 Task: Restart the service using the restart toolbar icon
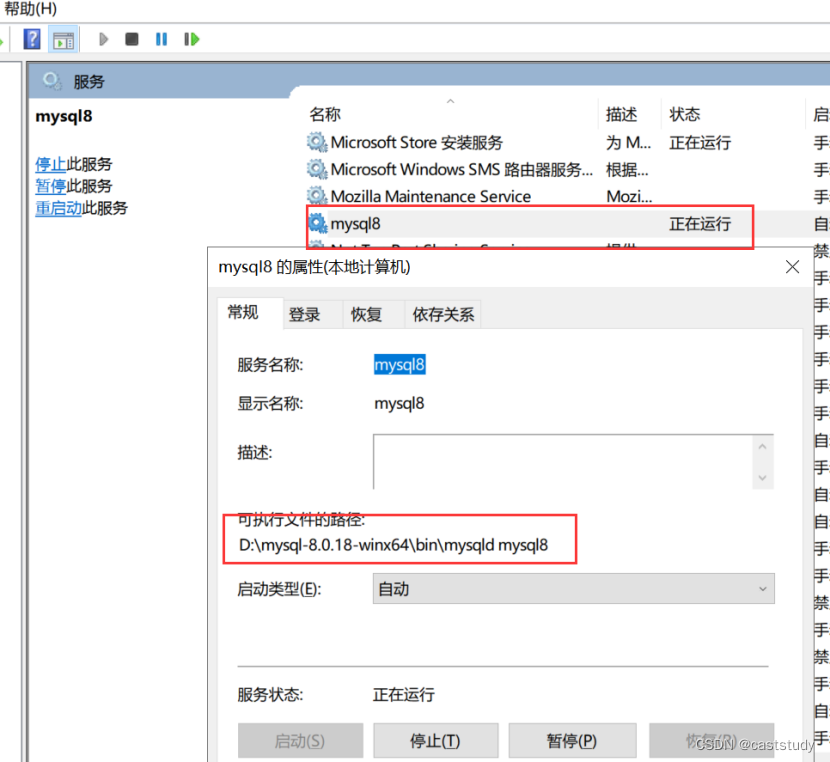pyautogui.click(x=190, y=39)
